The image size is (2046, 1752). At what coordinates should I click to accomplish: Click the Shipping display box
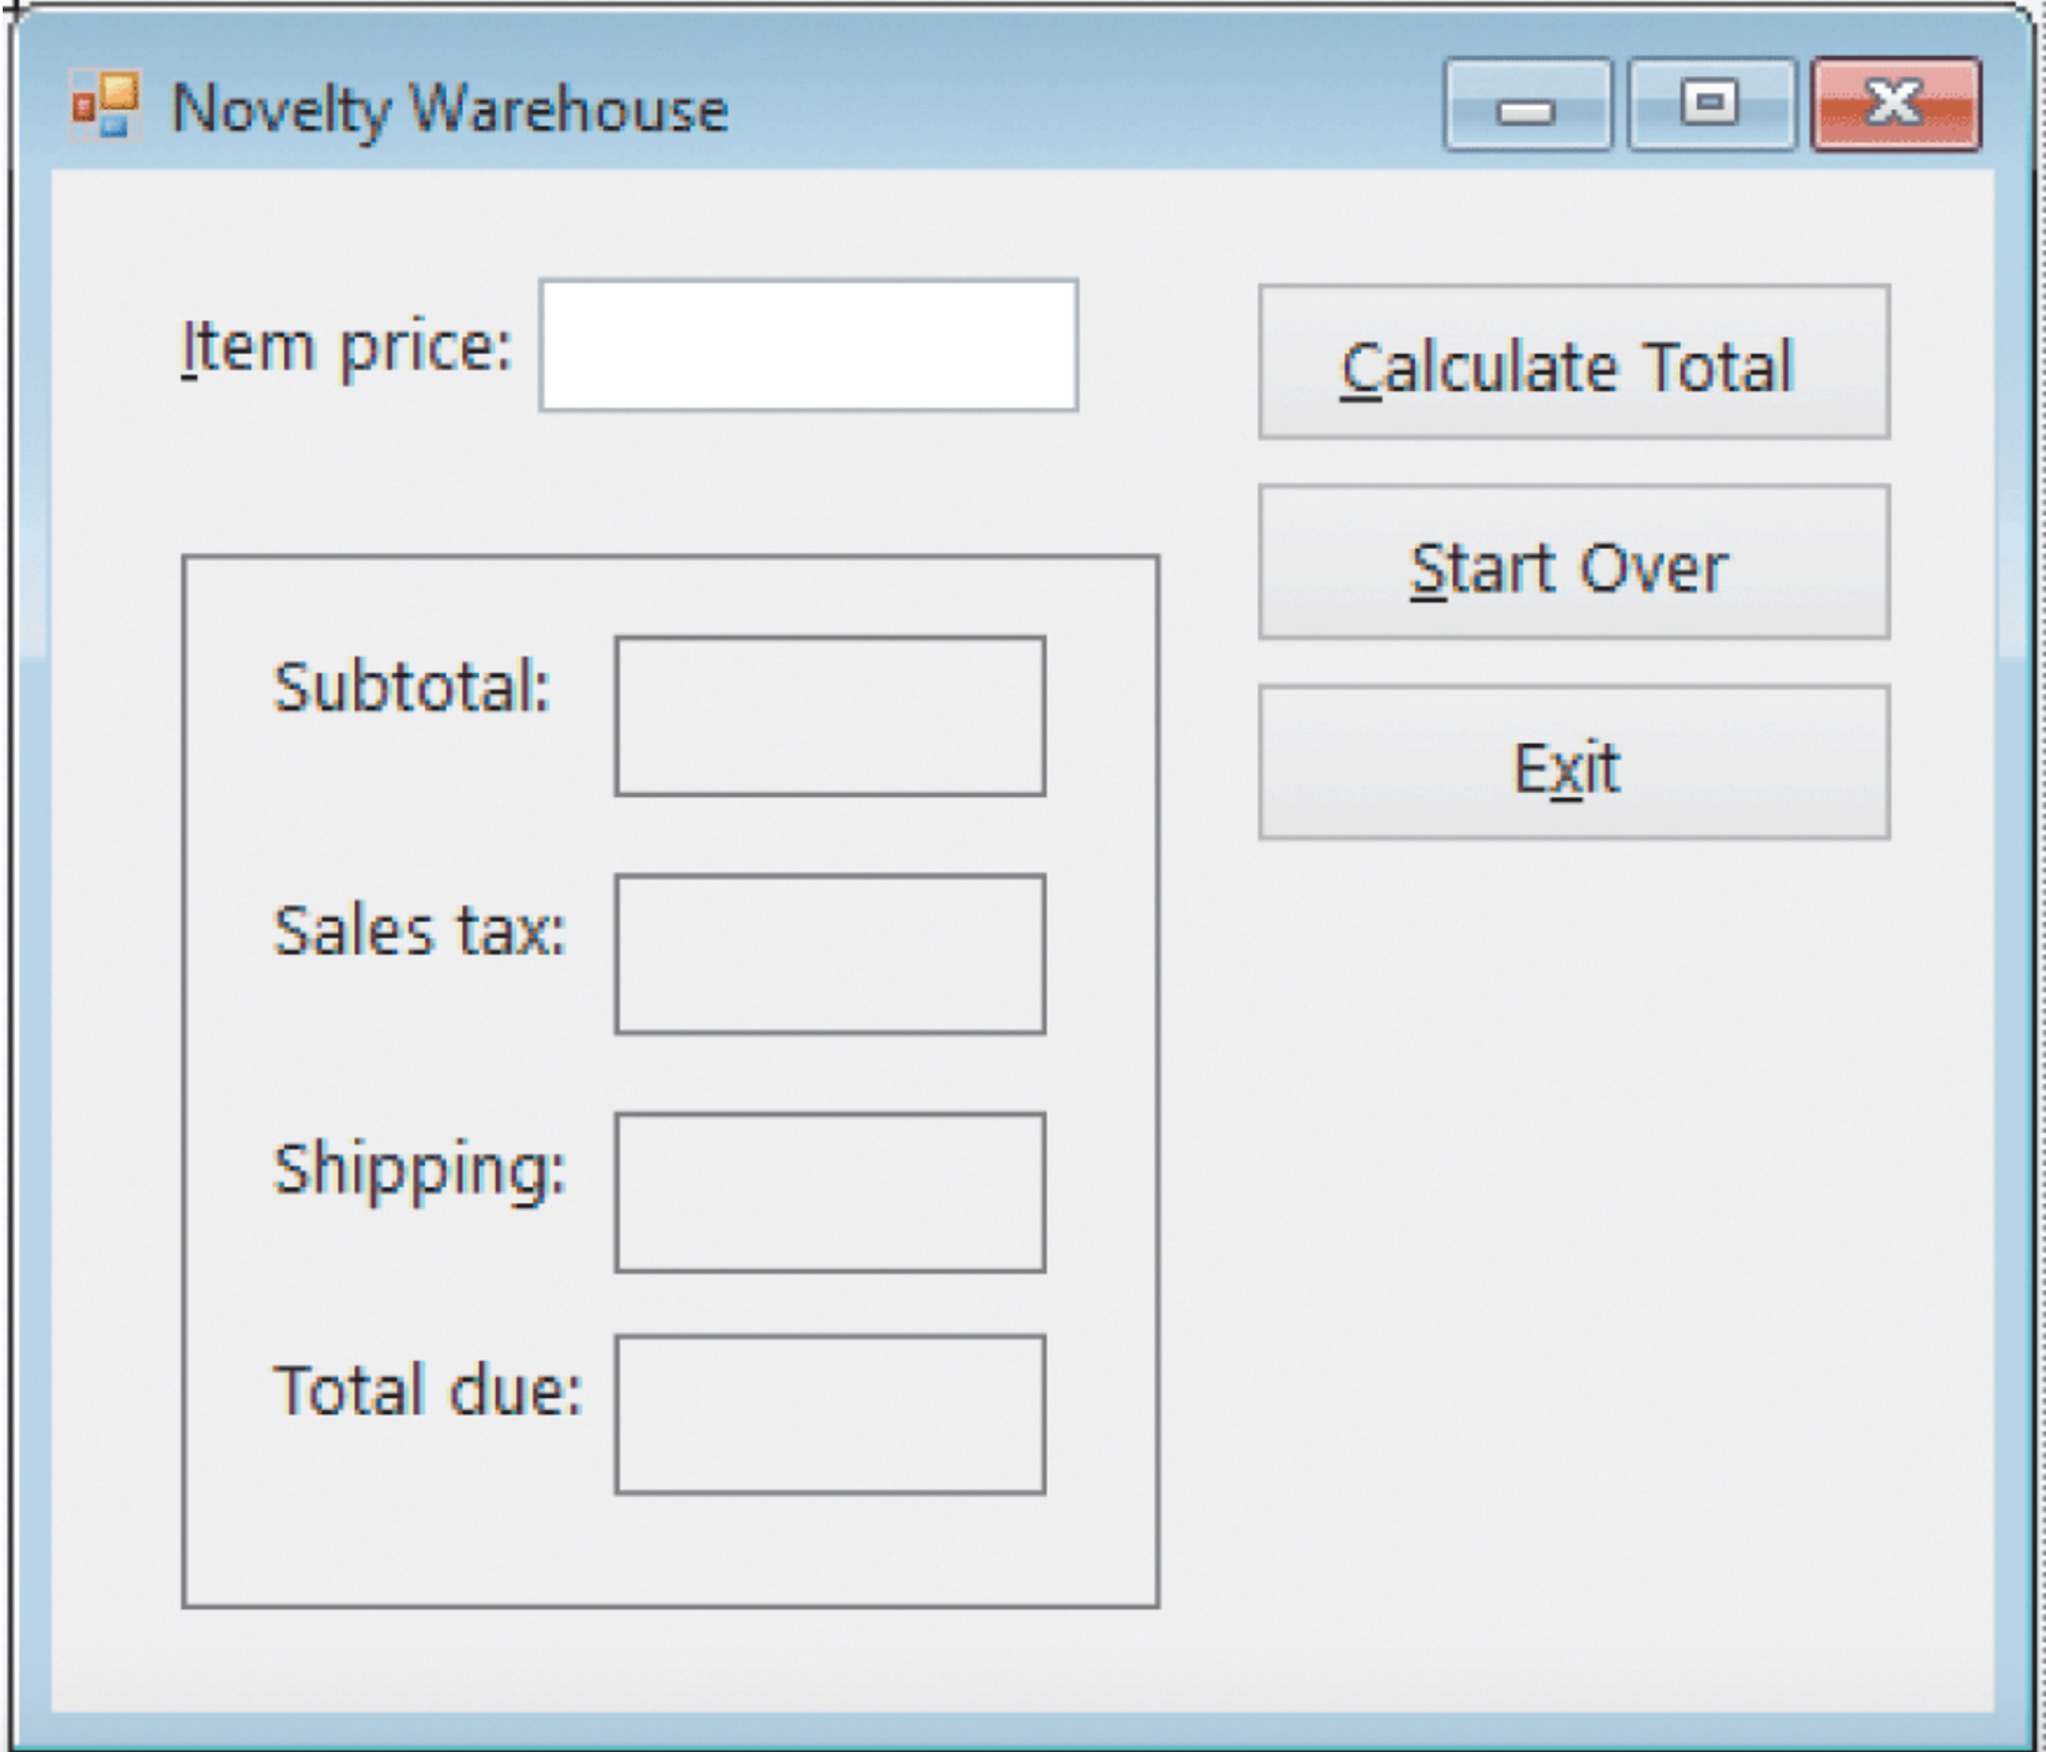[x=830, y=1197]
